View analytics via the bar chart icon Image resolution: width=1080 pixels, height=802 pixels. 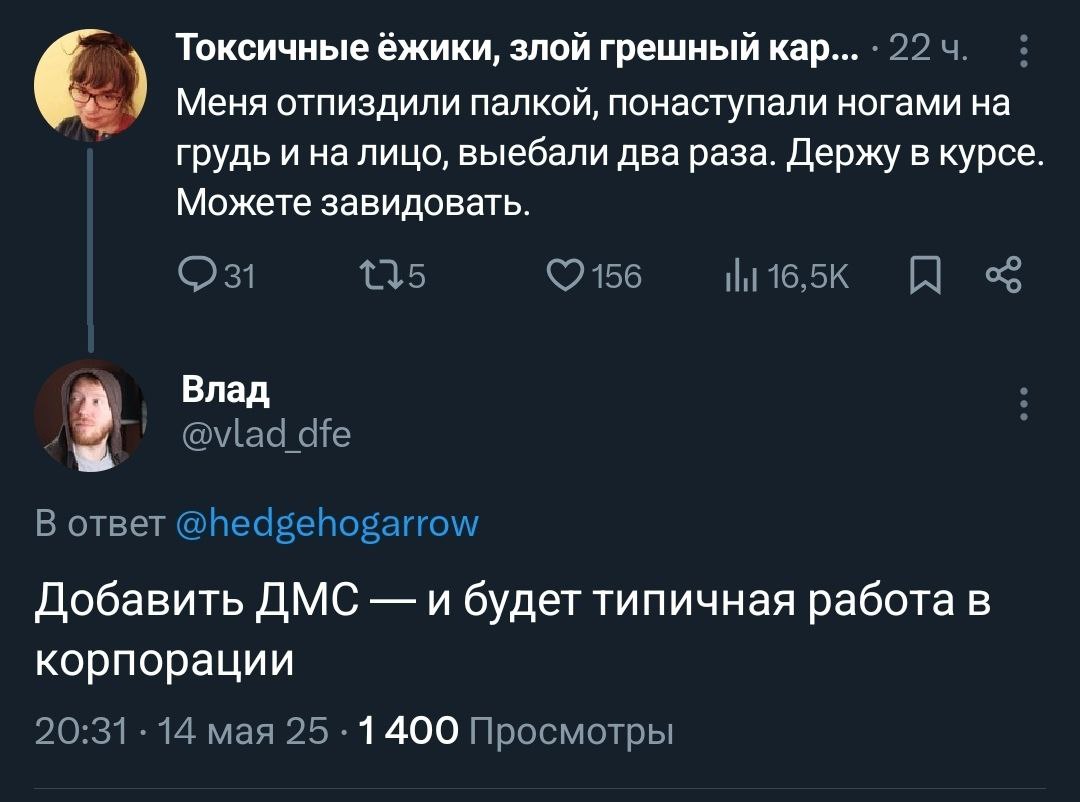pyautogui.click(x=740, y=274)
